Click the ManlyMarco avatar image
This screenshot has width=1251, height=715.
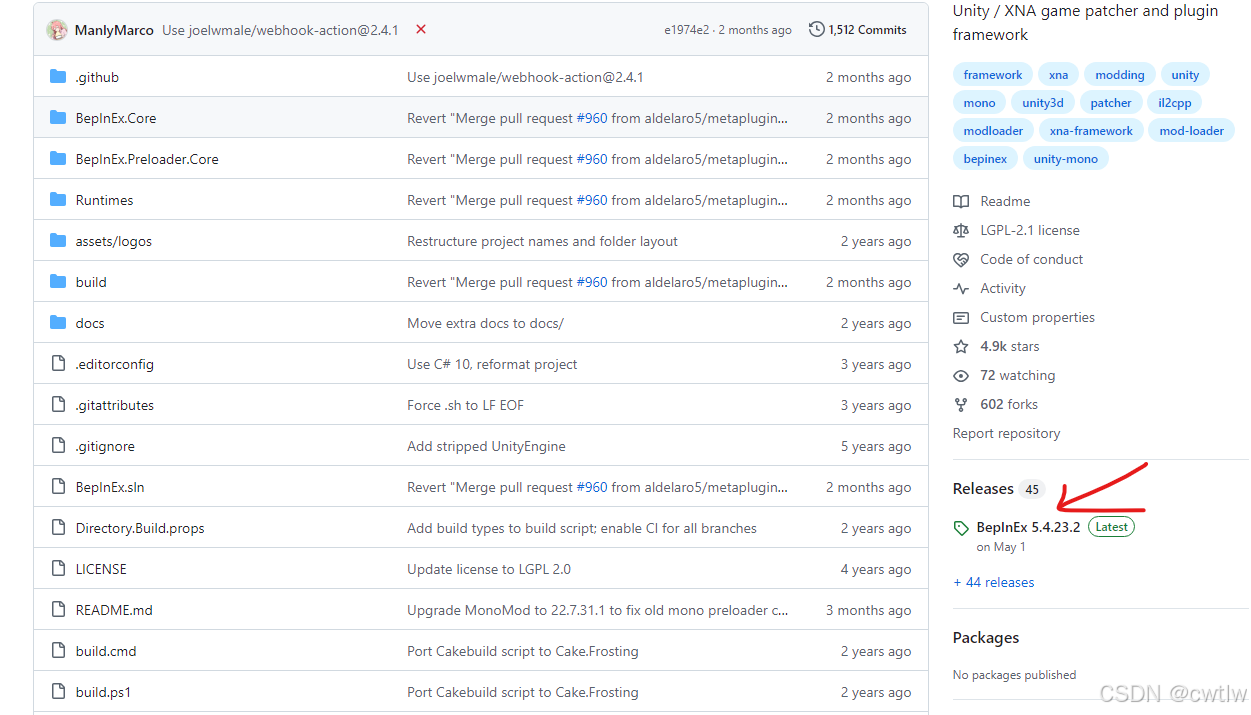pos(57,30)
